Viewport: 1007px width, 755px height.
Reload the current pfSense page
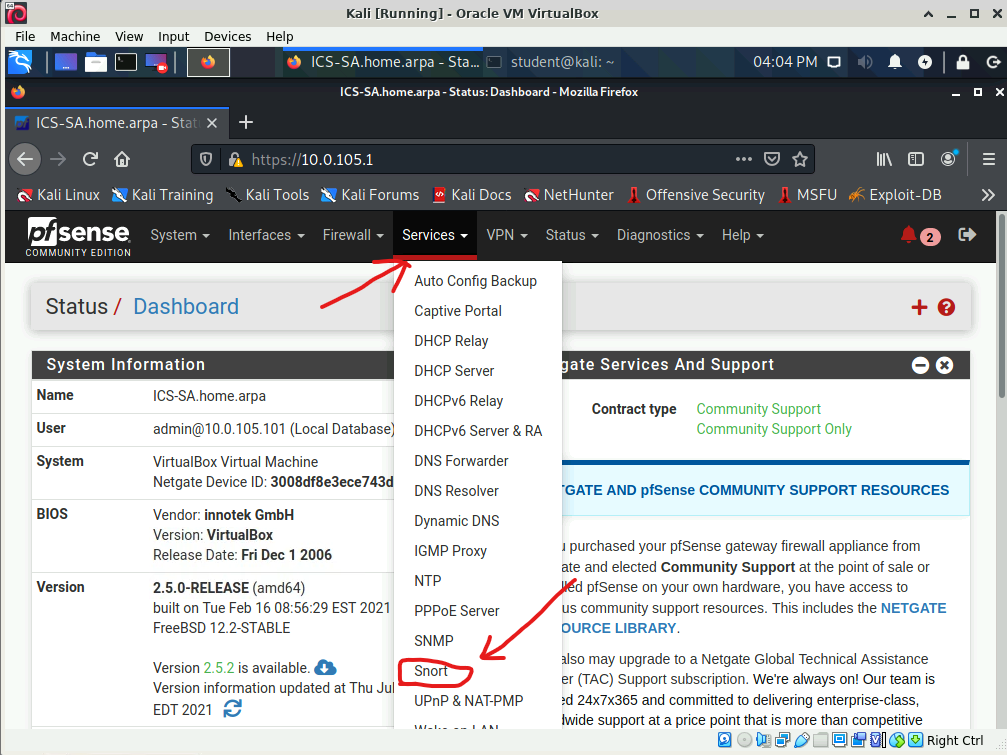point(91,159)
